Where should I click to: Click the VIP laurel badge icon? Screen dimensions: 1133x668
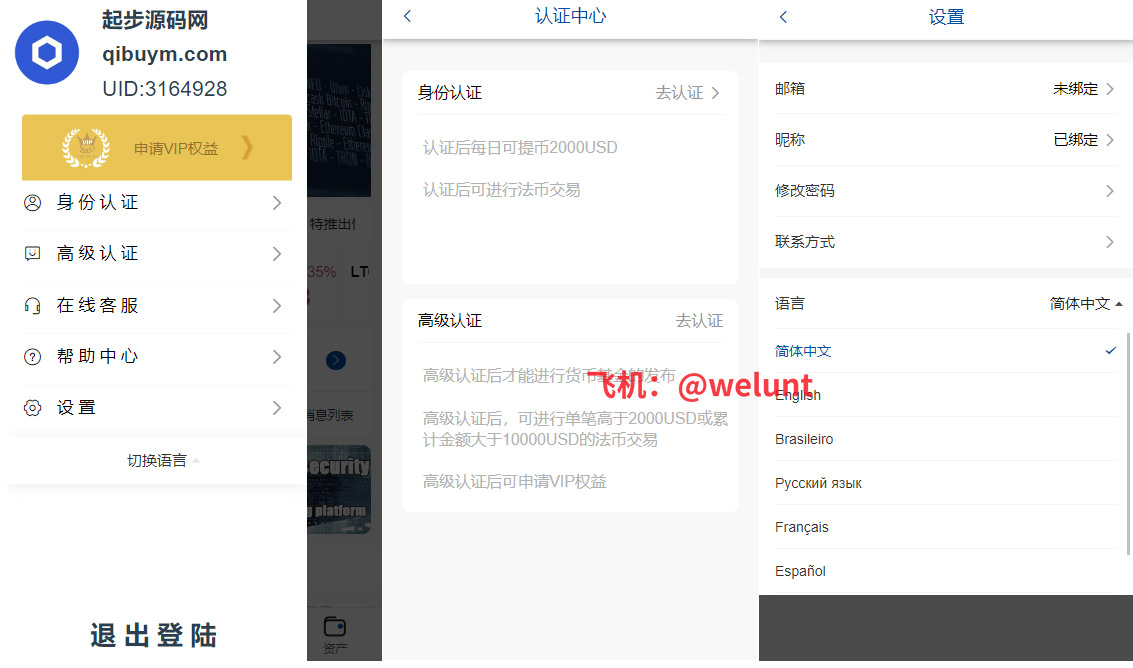[x=86, y=148]
